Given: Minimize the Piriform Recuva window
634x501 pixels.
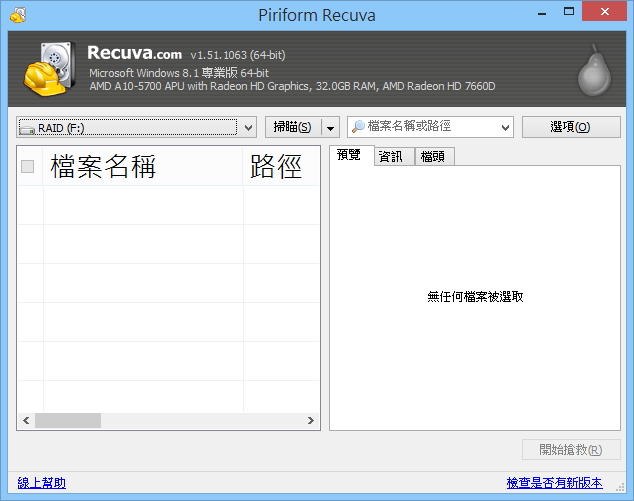Looking at the screenshot, I should 542,12.
